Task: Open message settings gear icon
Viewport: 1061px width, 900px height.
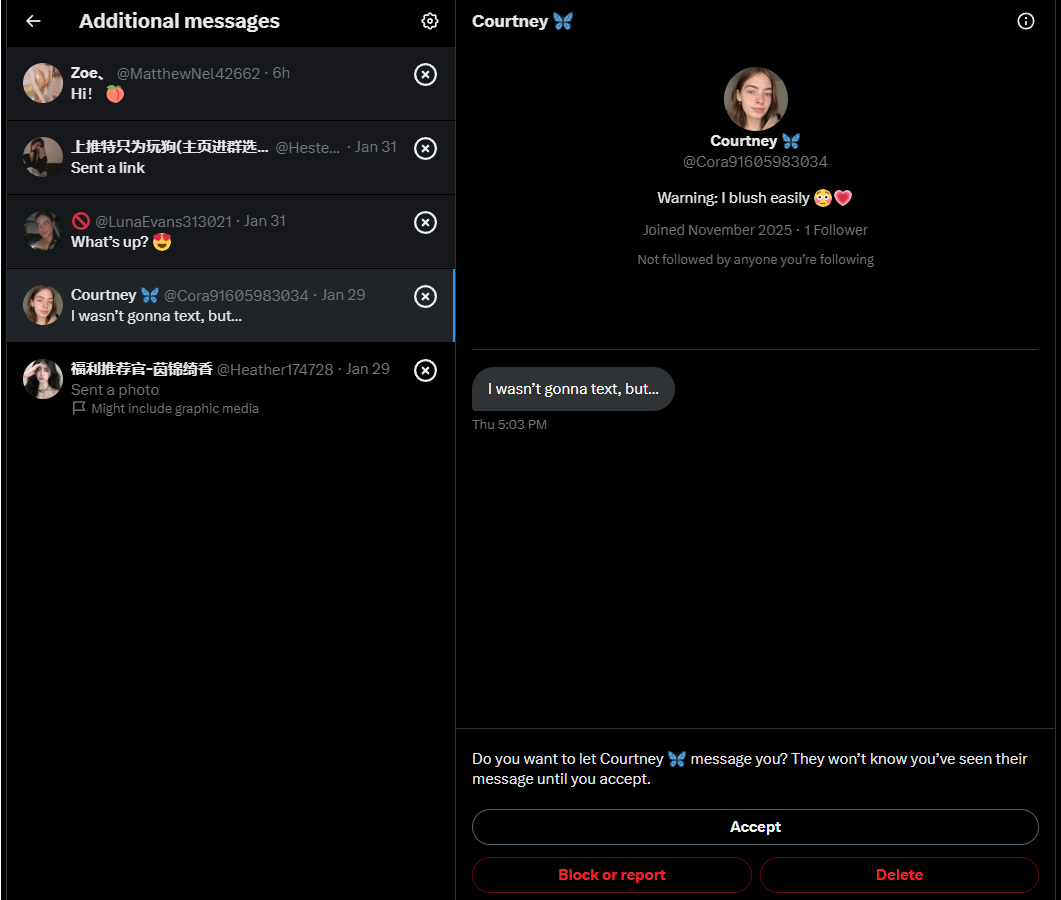Action: (x=430, y=21)
